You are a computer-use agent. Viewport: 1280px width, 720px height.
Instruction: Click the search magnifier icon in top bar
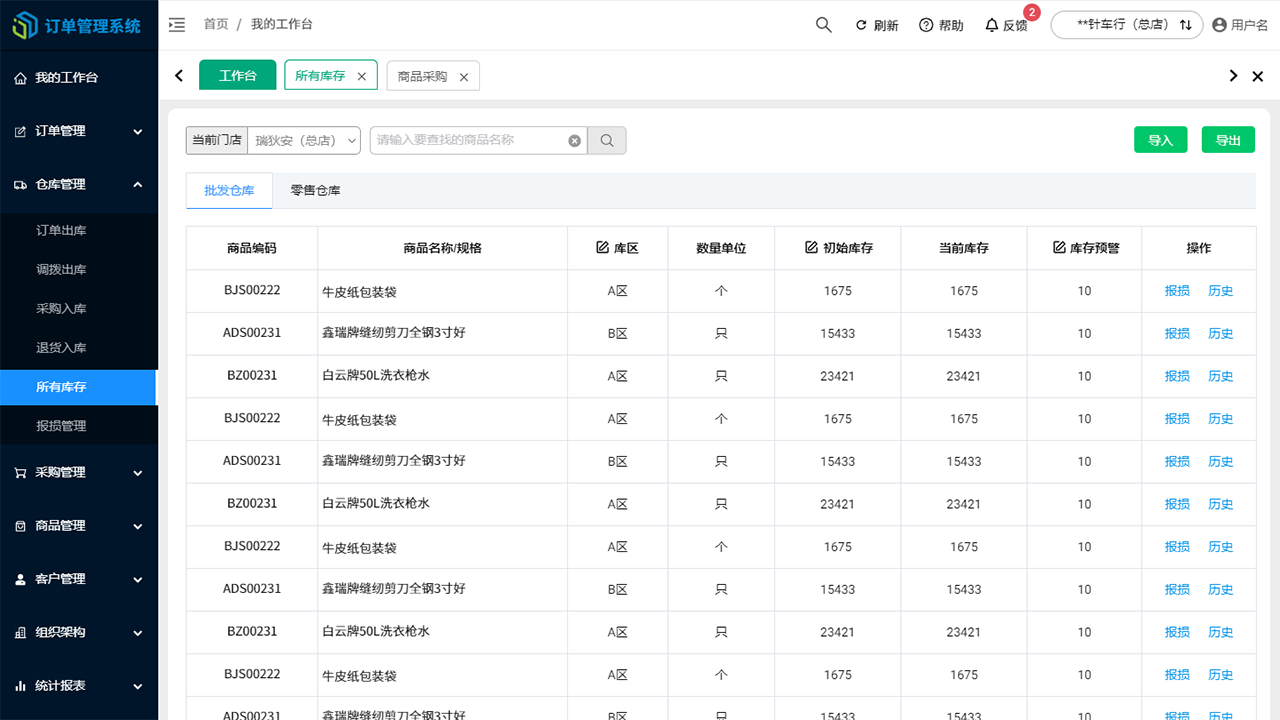tap(823, 24)
